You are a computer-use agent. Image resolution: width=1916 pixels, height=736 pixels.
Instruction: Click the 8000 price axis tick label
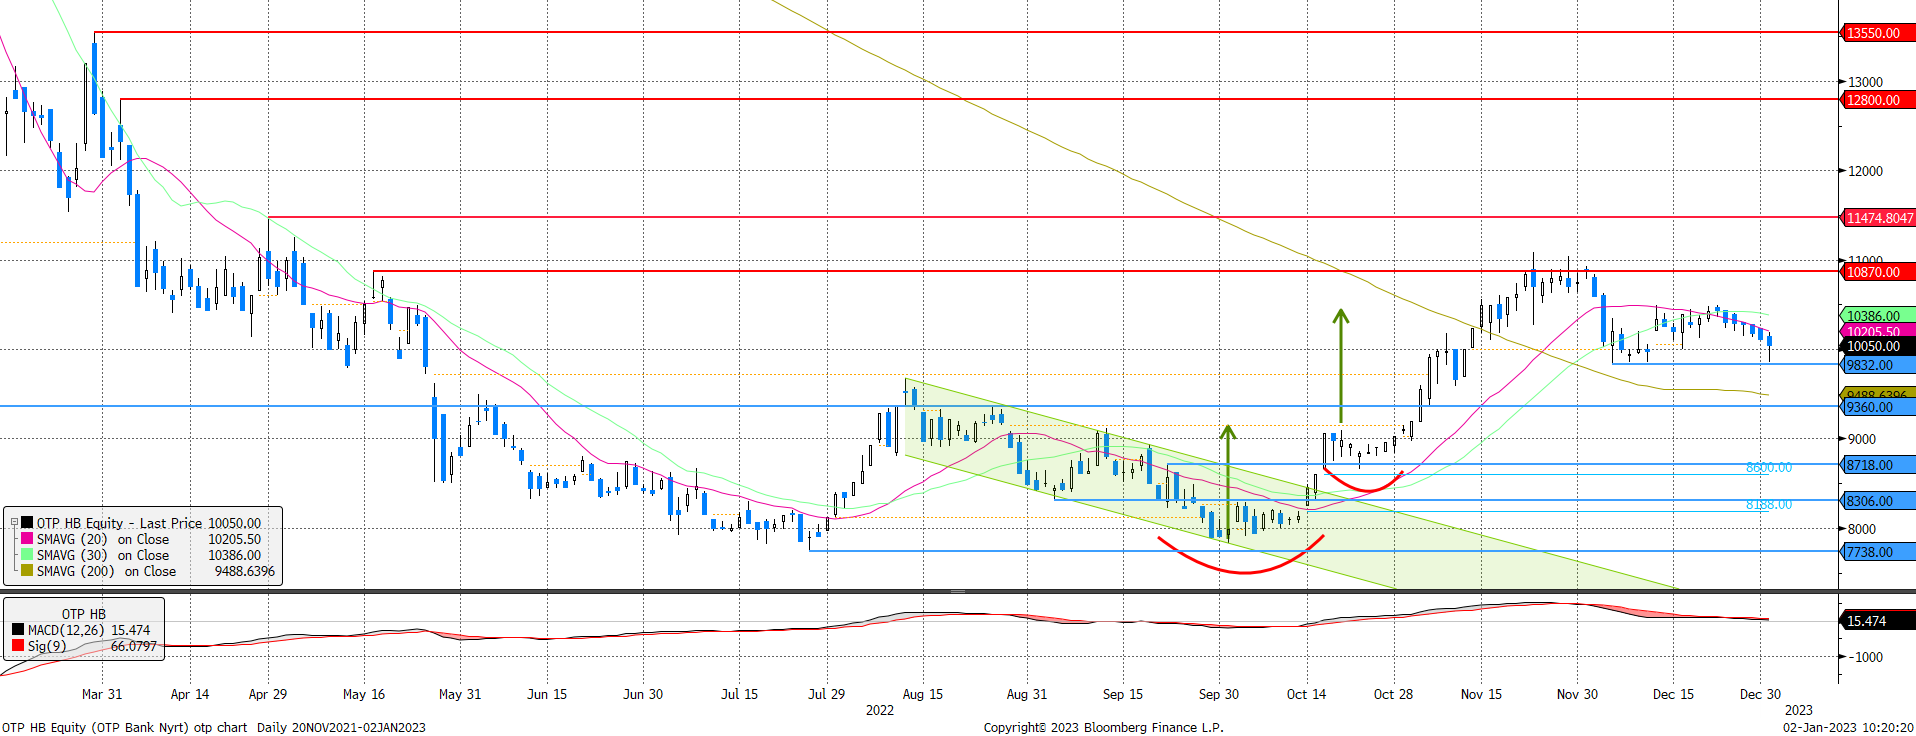pyautogui.click(x=1861, y=529)
